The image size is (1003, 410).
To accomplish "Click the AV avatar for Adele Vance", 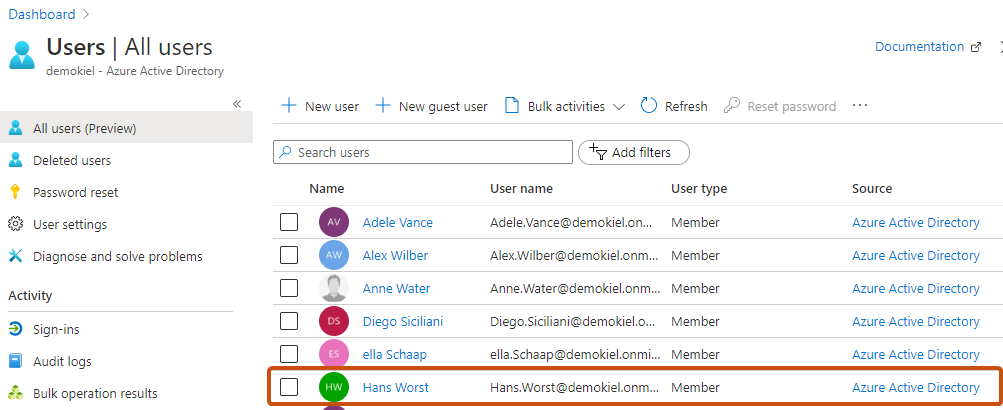I will tap(334, 222).
